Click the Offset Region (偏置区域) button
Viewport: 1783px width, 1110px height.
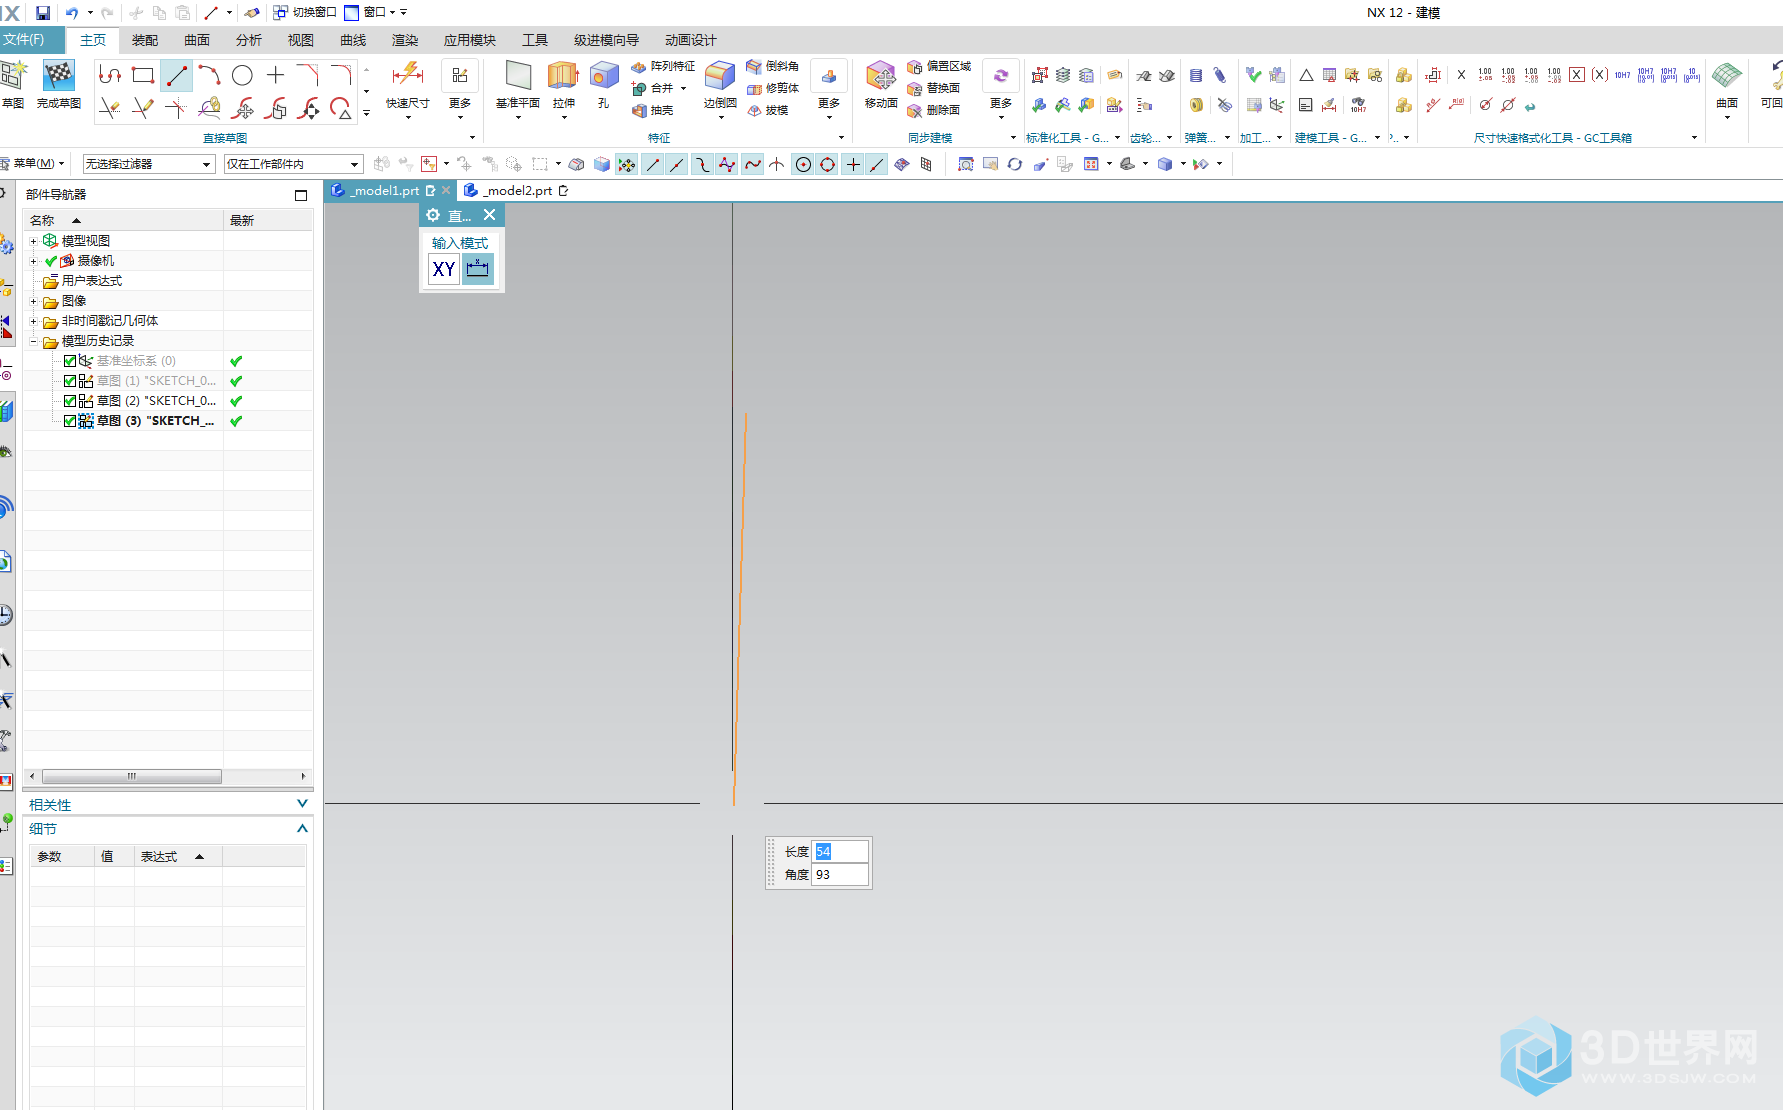tap(939, 66)
